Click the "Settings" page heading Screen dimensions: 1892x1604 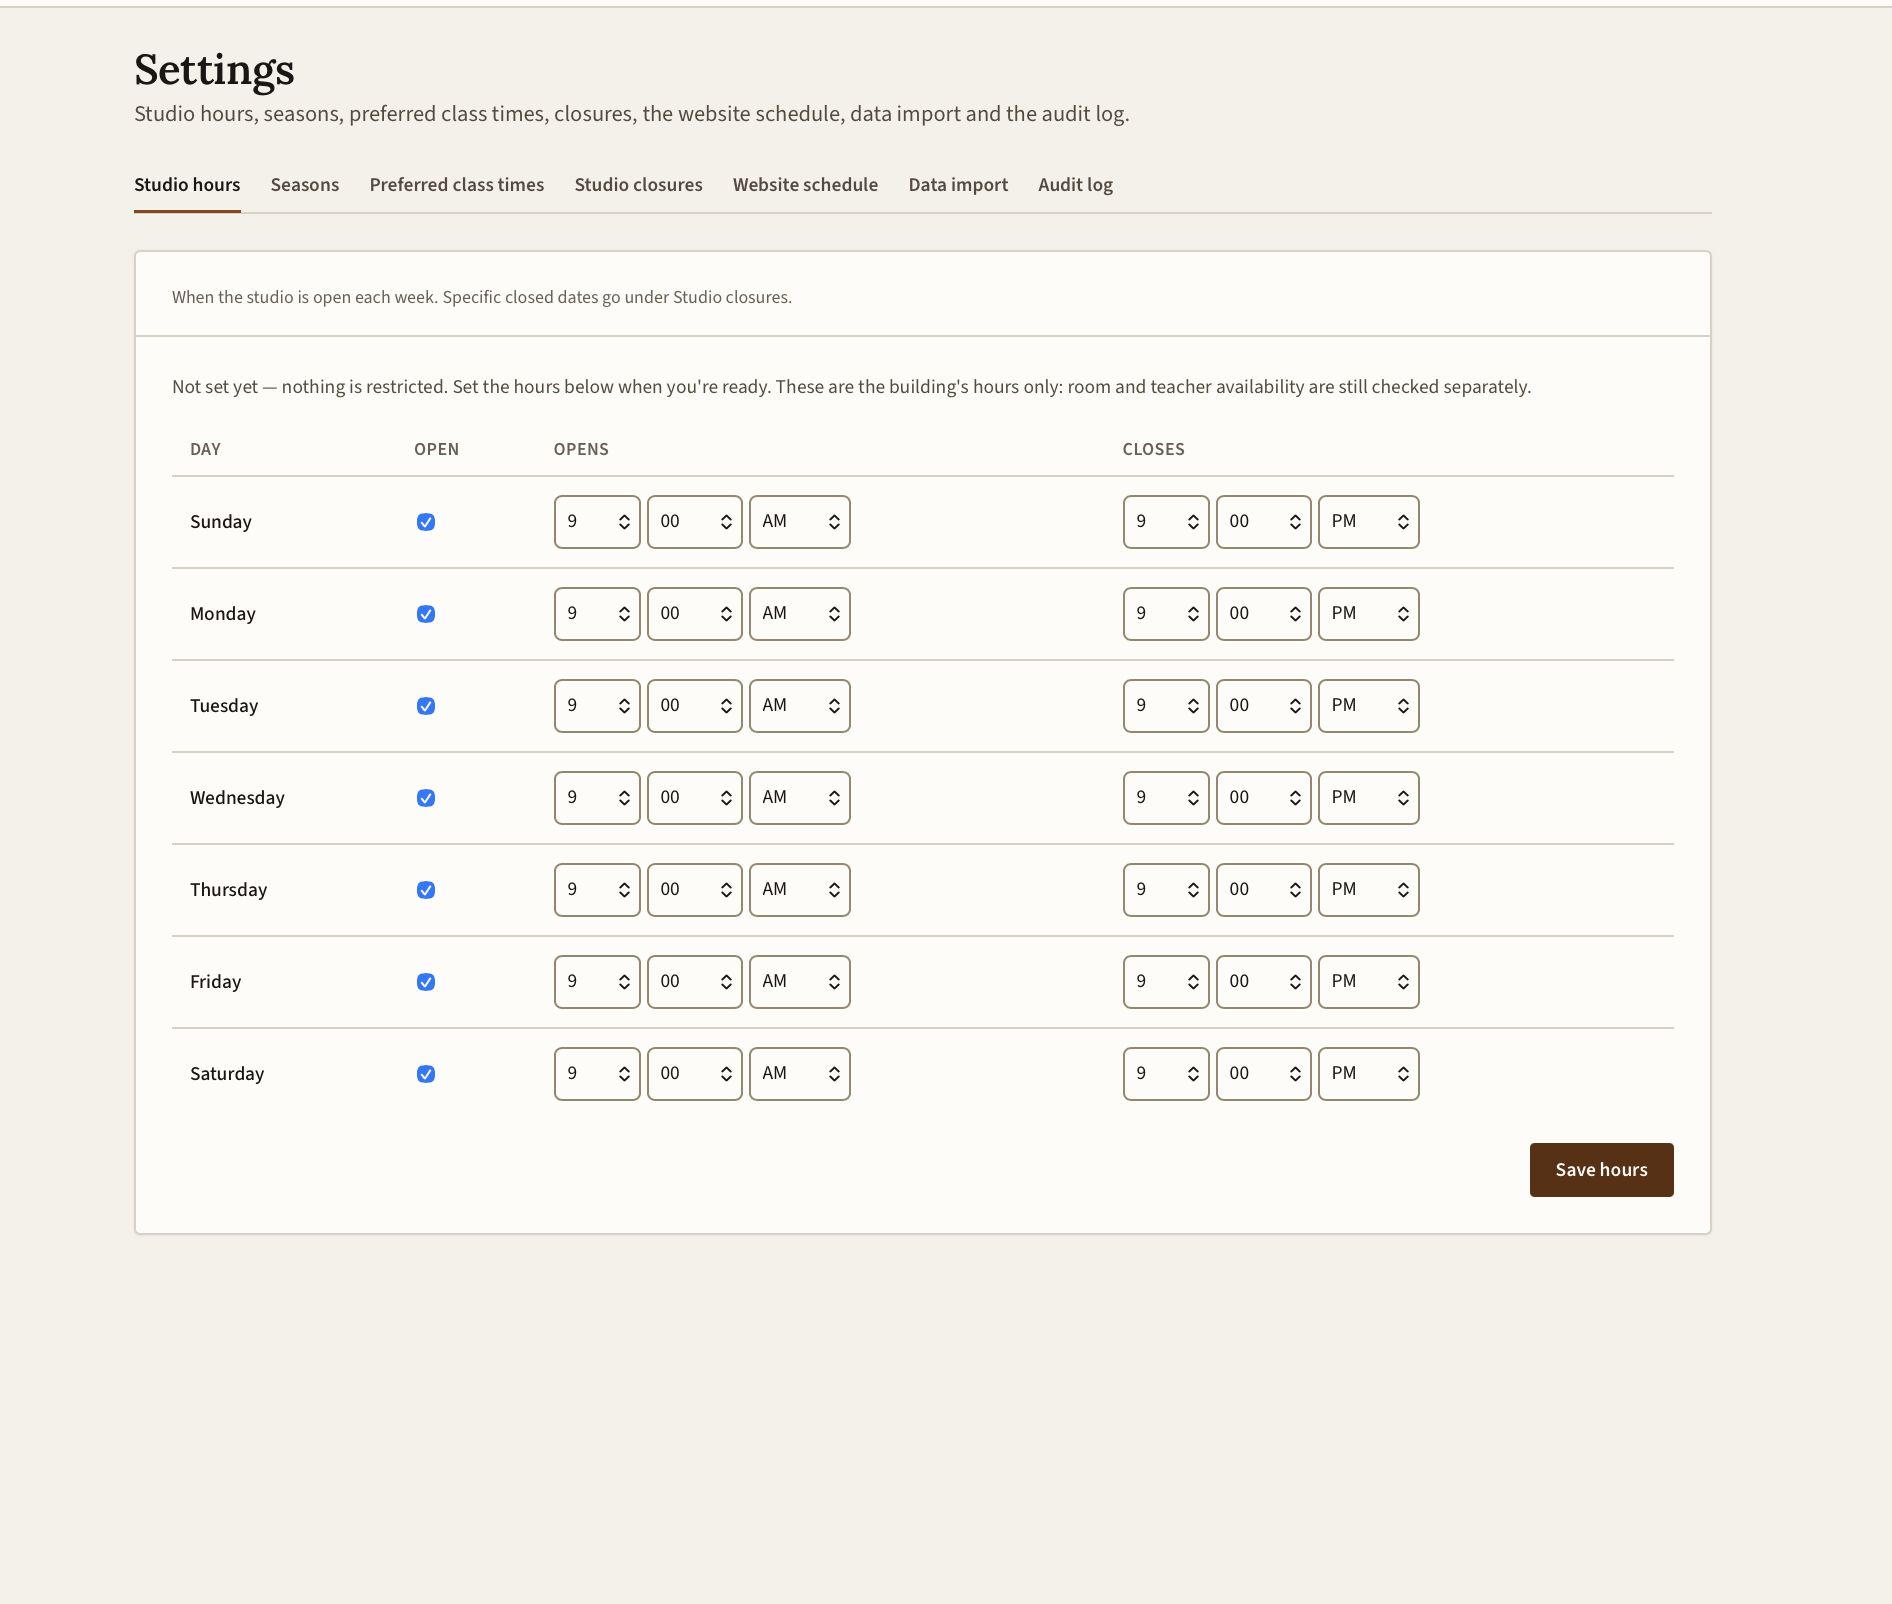214,70
